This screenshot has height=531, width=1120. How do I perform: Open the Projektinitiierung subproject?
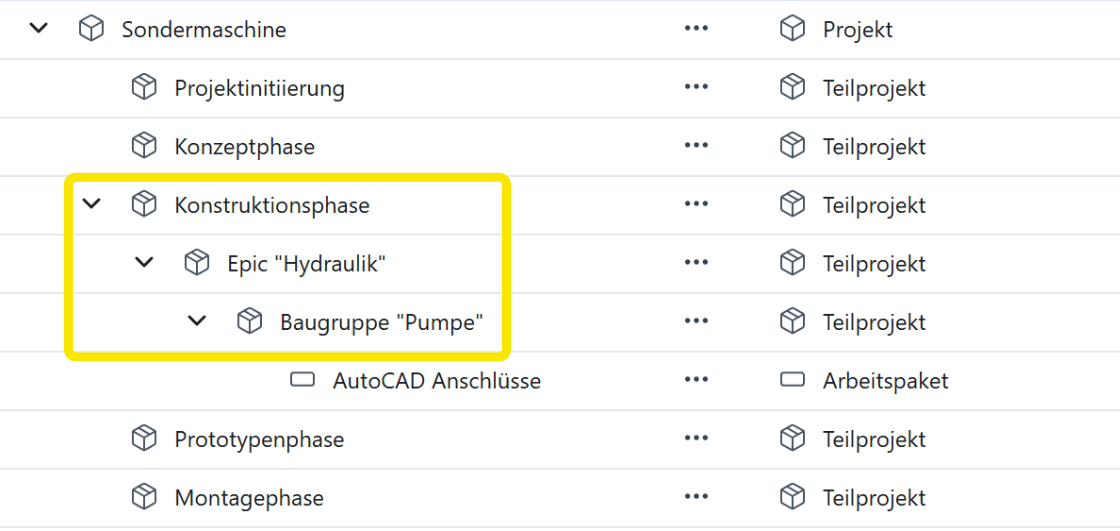pyautogui.click(x=259, y=88)
